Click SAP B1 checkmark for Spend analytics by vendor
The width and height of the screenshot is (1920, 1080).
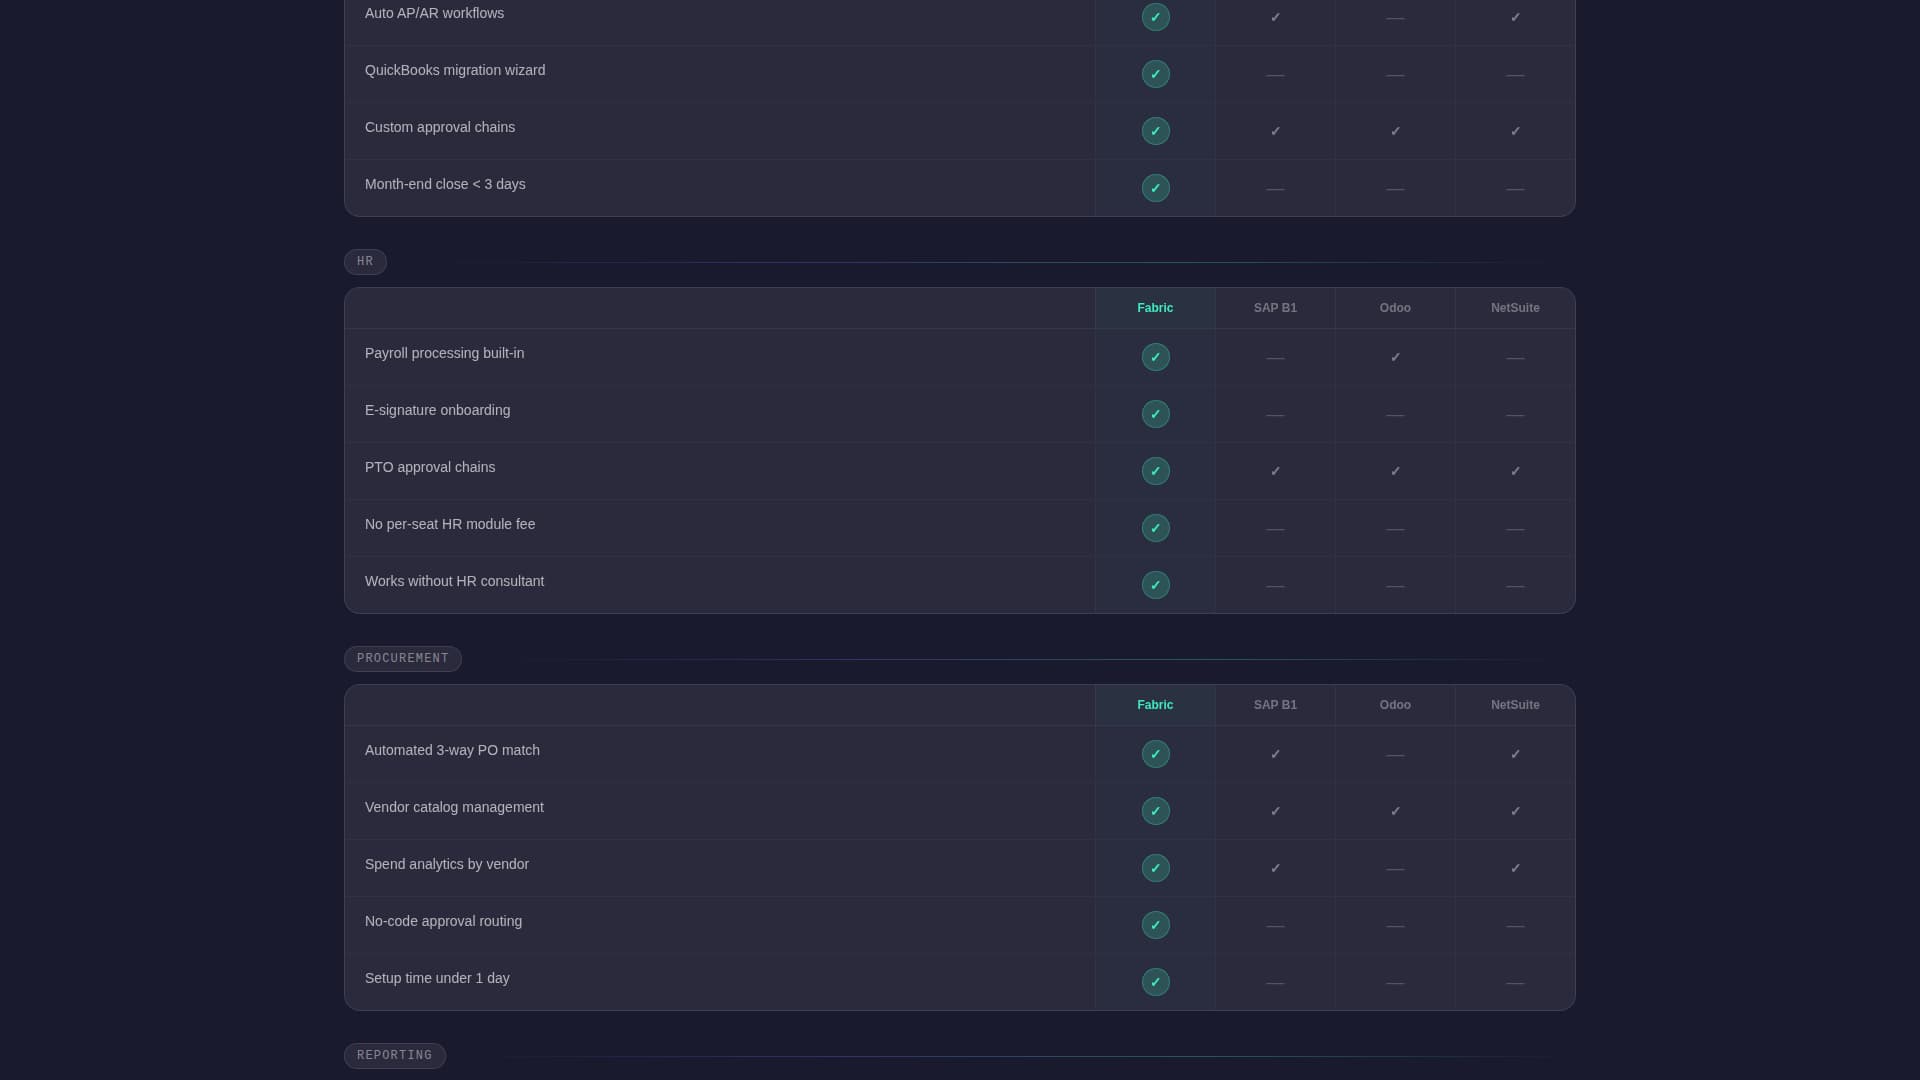click(1275, 868)
